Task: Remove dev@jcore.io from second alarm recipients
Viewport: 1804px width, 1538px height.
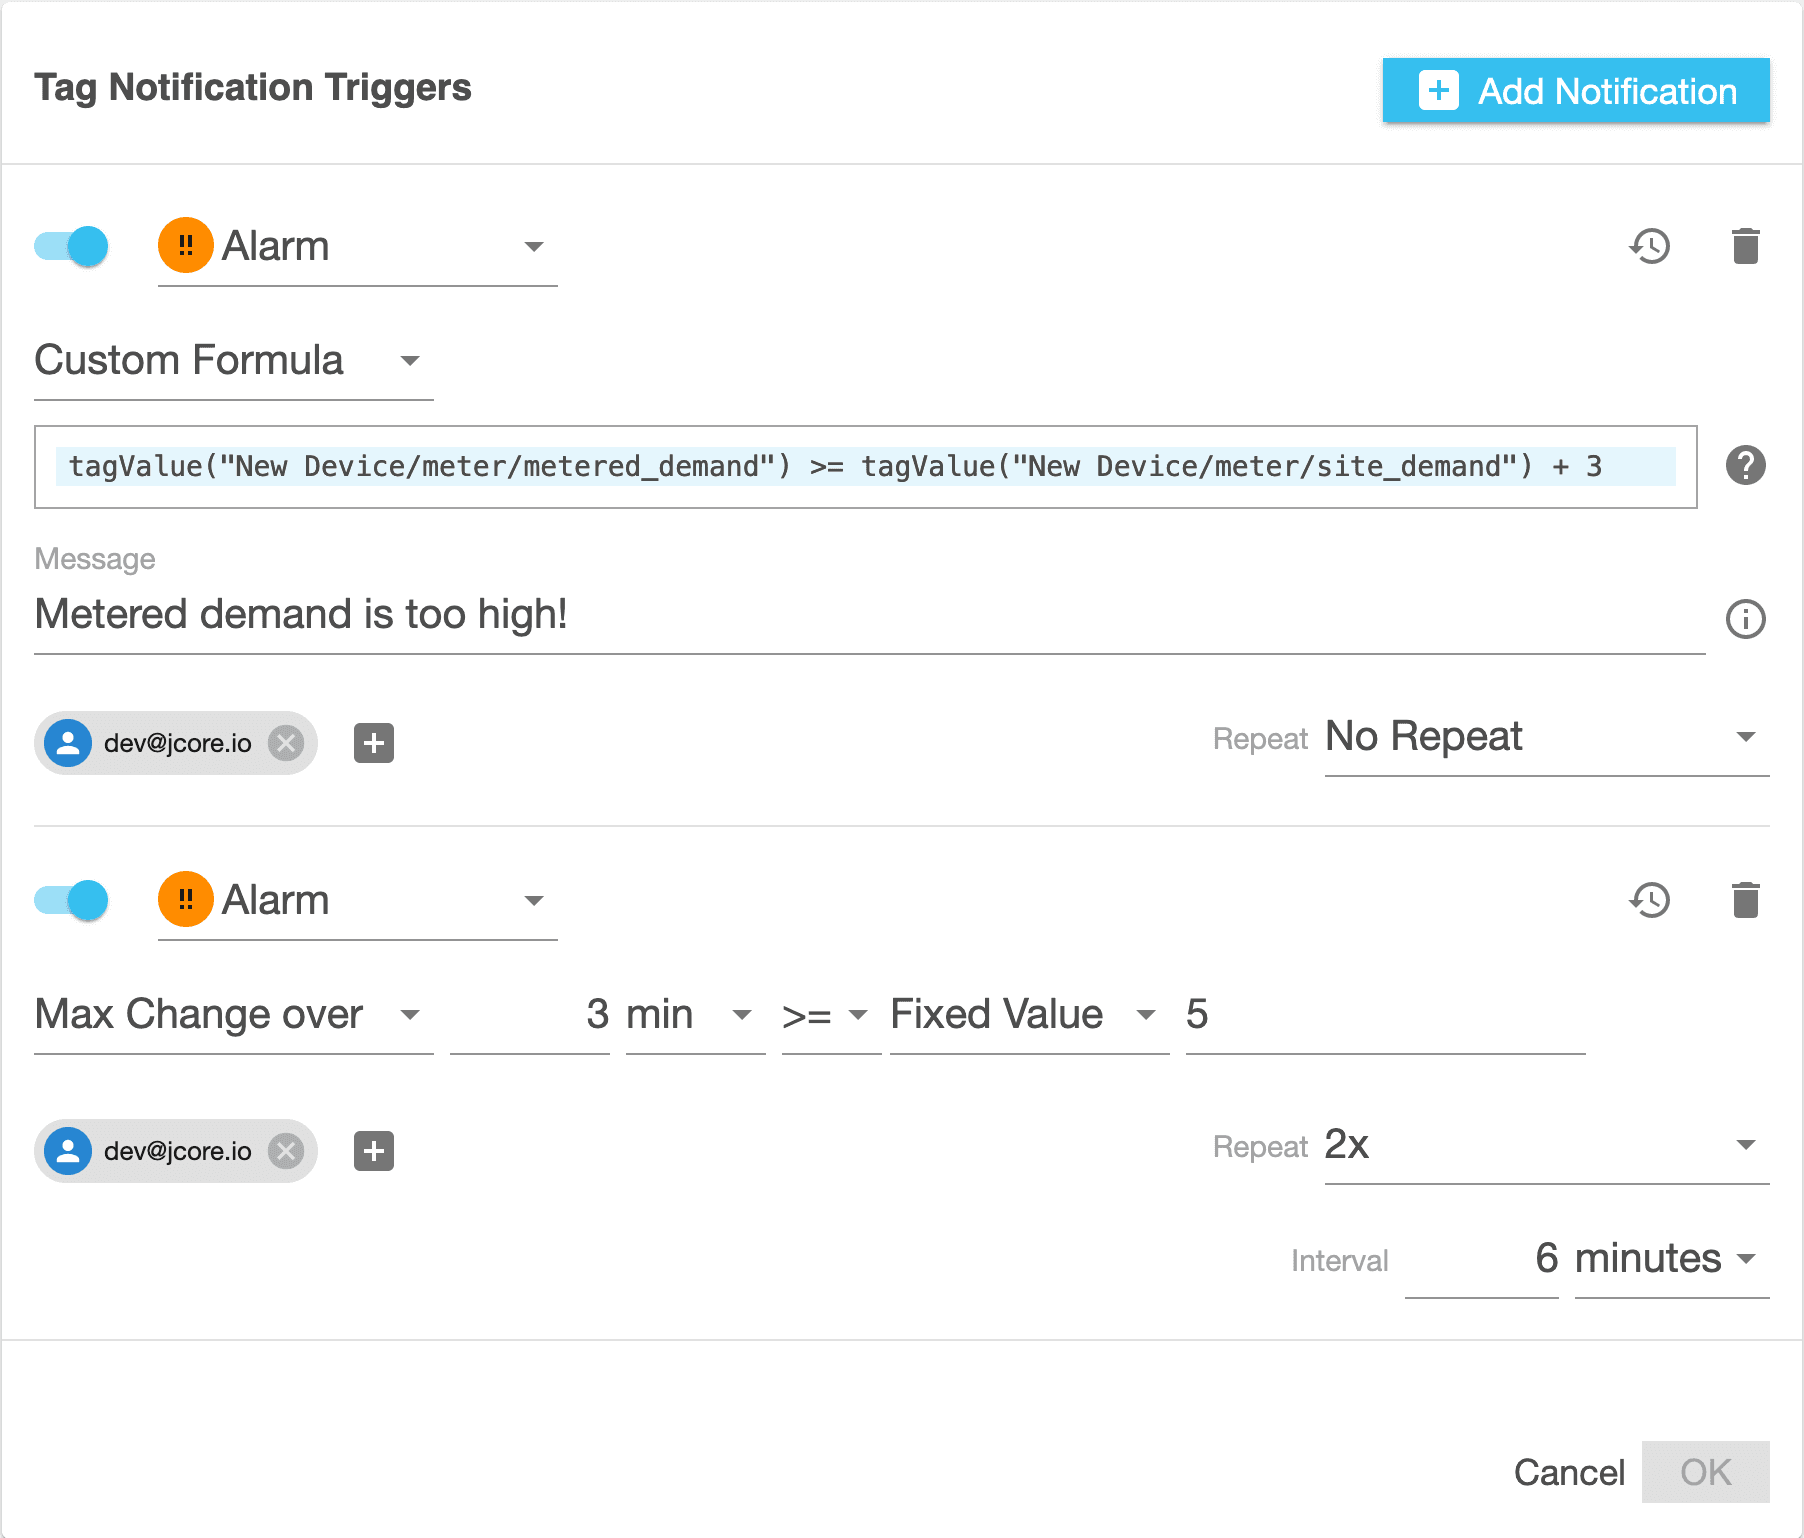Action: (286, 1151)
